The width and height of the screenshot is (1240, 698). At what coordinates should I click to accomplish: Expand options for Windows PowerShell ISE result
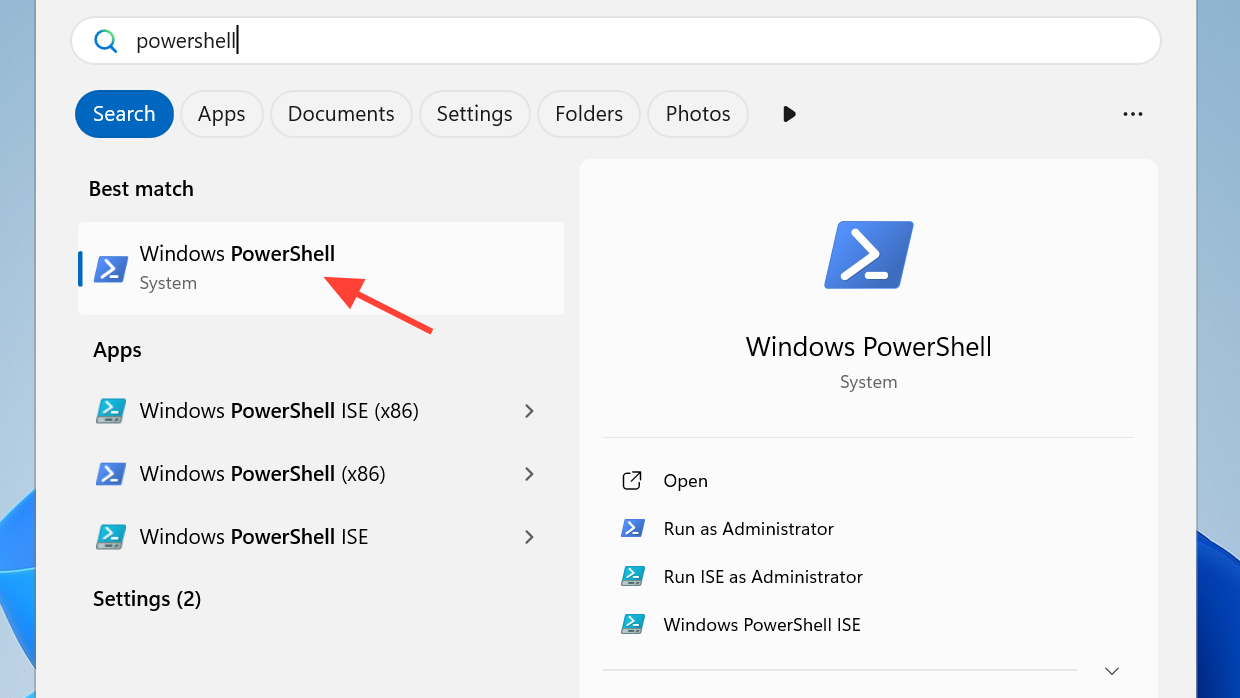click(x=529, y=537)
